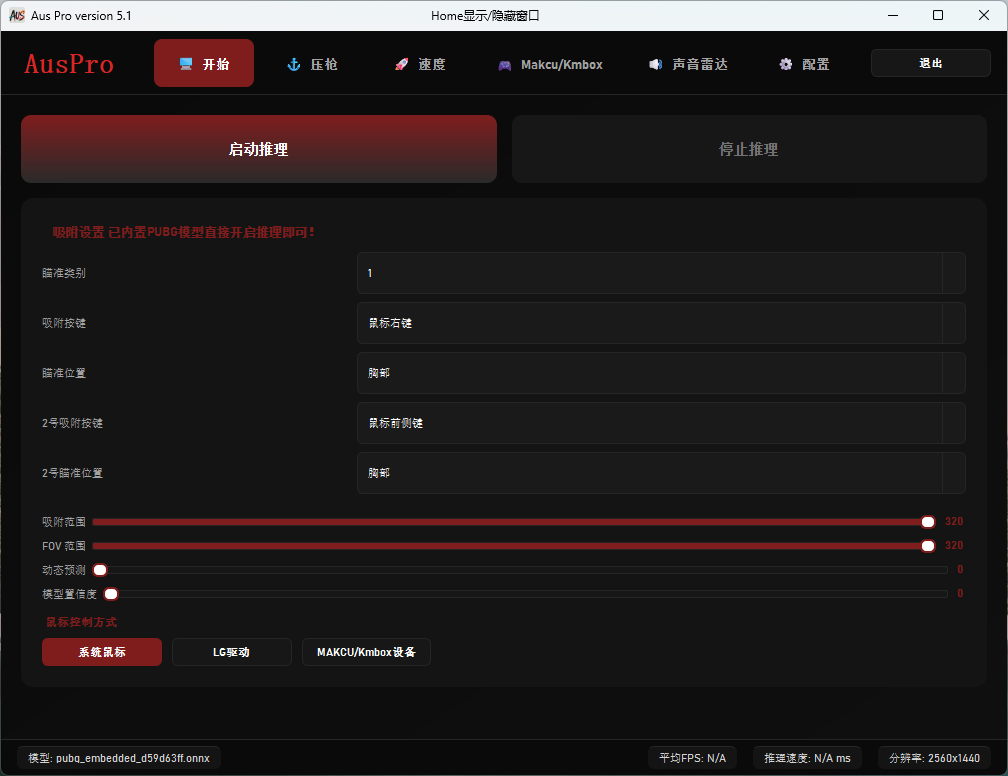The width and height of the screenshot is (1008, 776).
Task: Select LG驱动 mouse control mode
Action: pyautogui.click(x=231, y=652)
